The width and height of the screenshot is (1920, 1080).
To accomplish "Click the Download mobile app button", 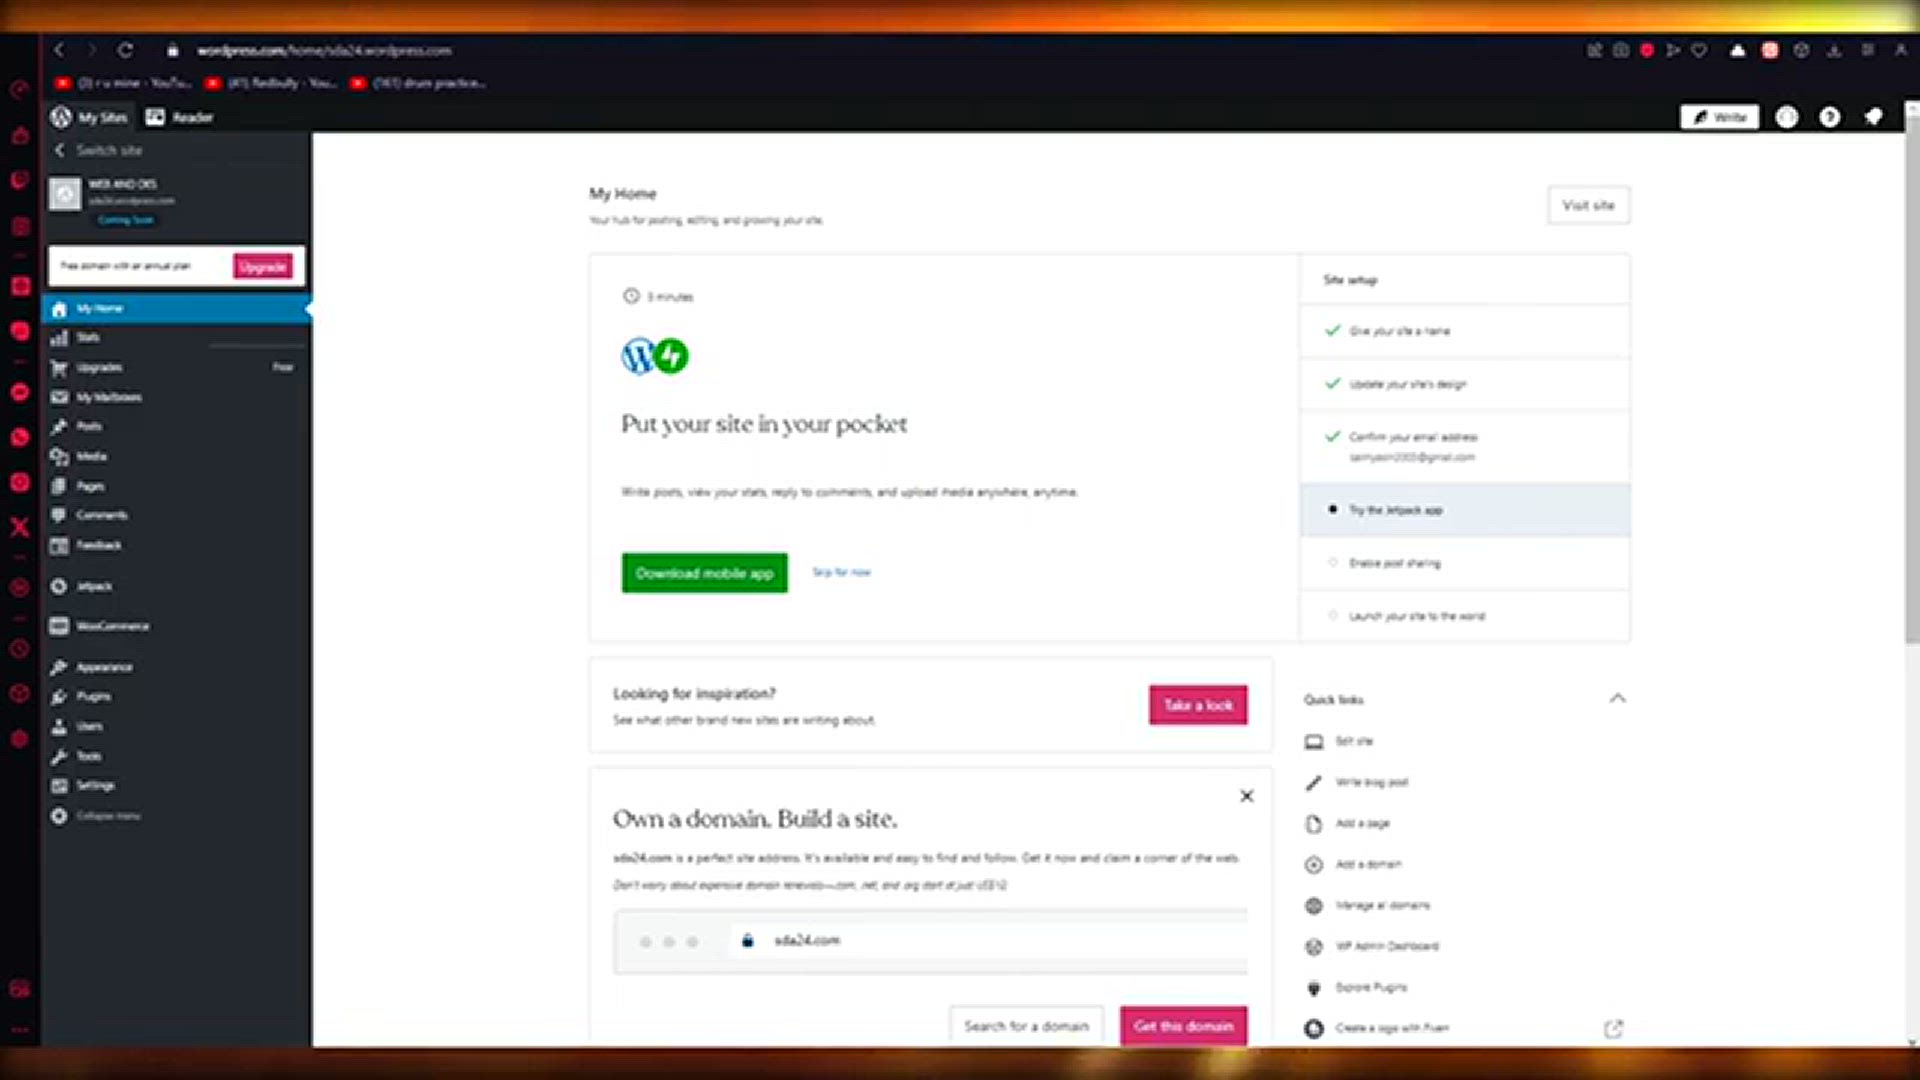I will coord(704,573).
